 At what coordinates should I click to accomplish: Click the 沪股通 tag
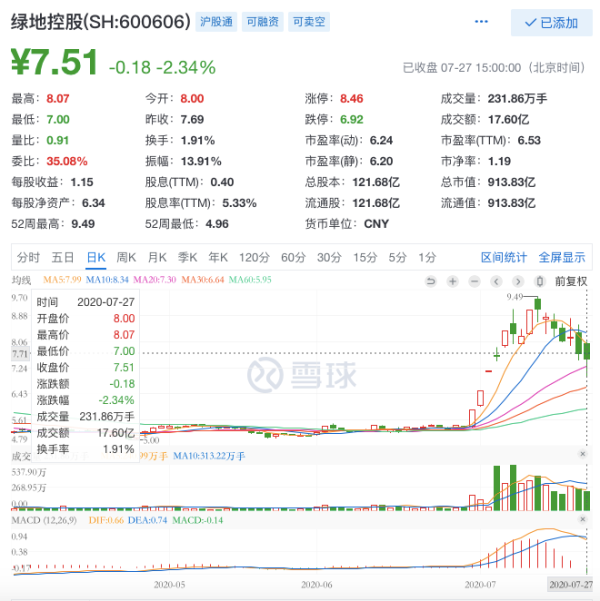pyautogui.click(x=216, y=22)
